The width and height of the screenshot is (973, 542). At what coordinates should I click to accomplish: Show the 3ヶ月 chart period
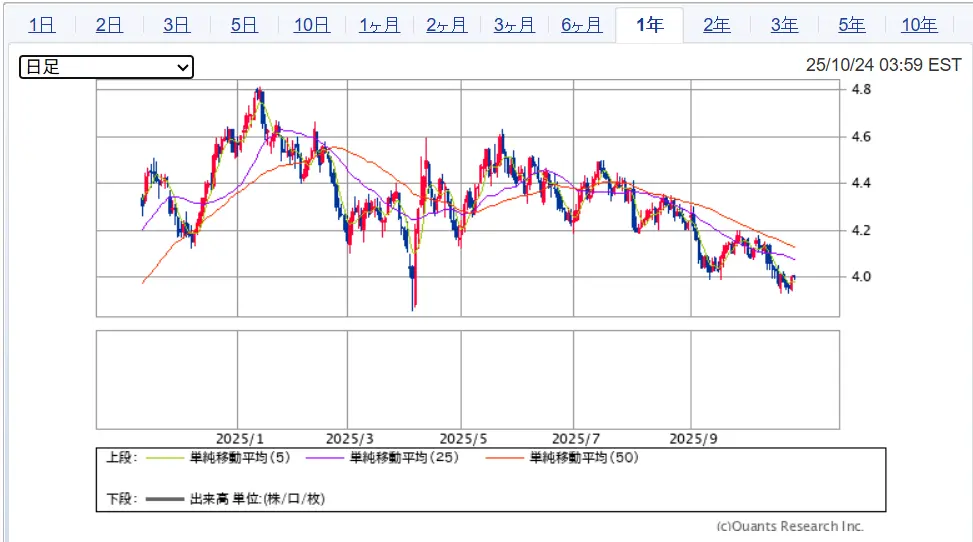(x=514, y=25)
